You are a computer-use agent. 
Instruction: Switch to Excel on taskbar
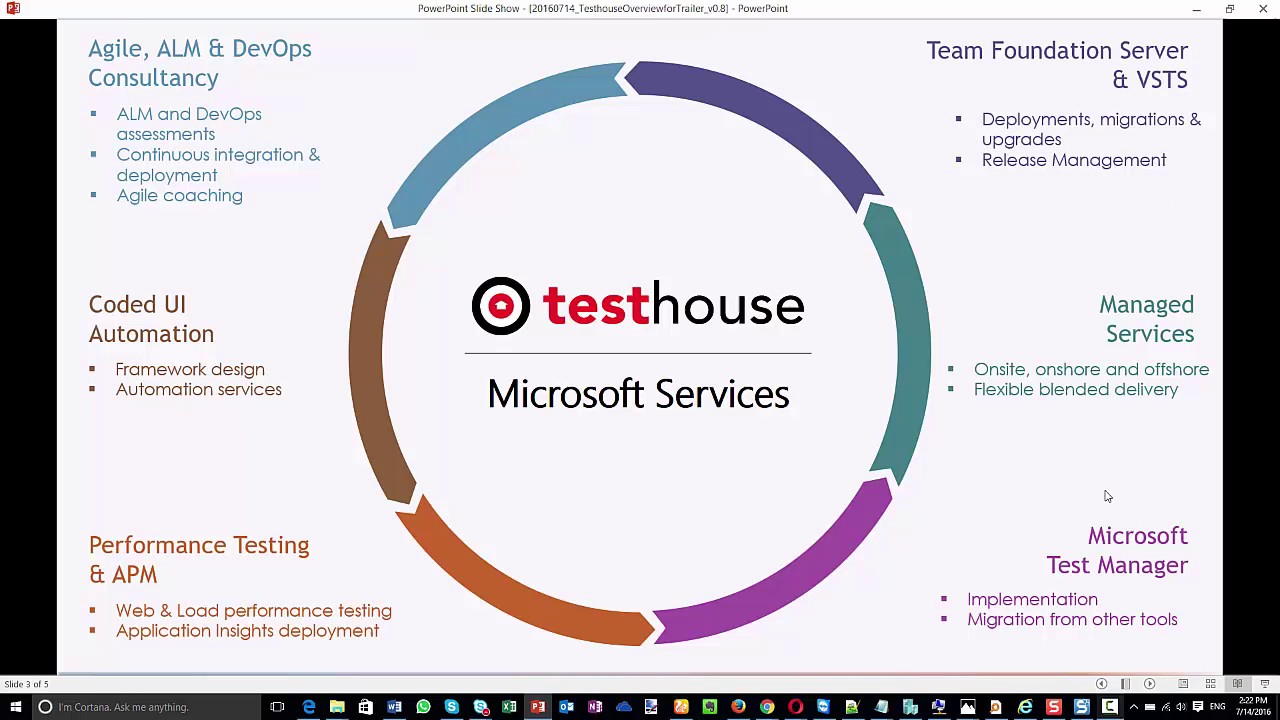pos(509,707)
